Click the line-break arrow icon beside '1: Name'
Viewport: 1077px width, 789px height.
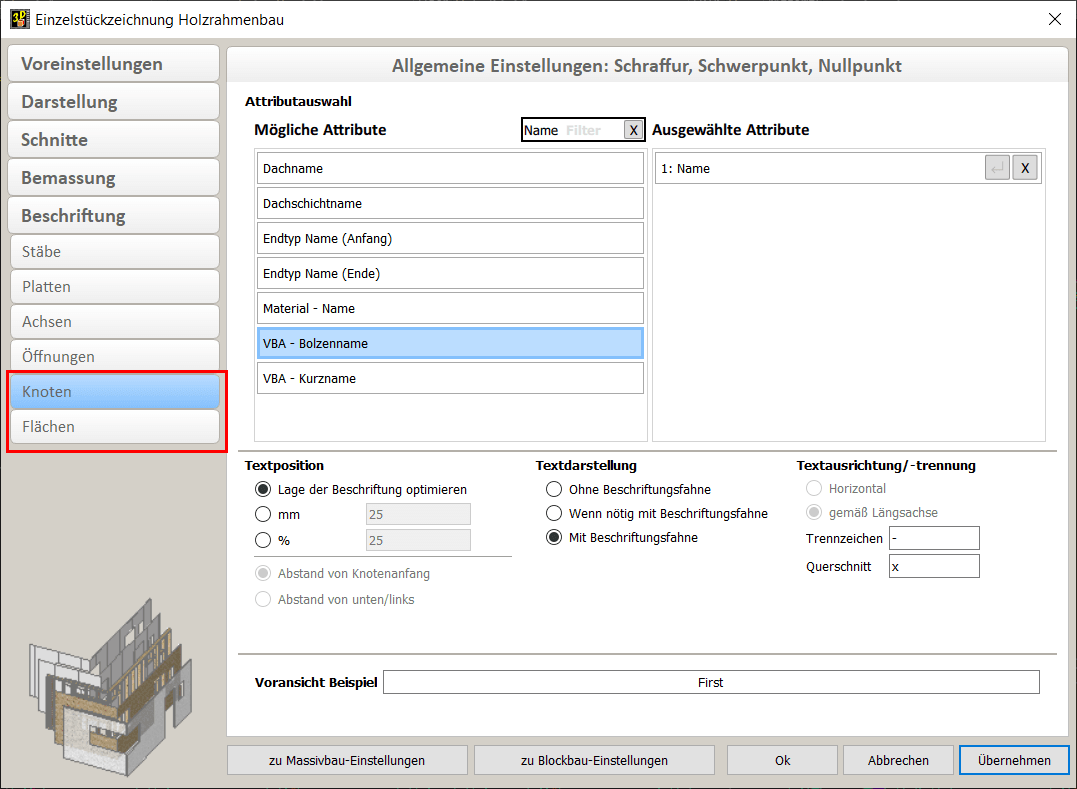pos(997,168)
